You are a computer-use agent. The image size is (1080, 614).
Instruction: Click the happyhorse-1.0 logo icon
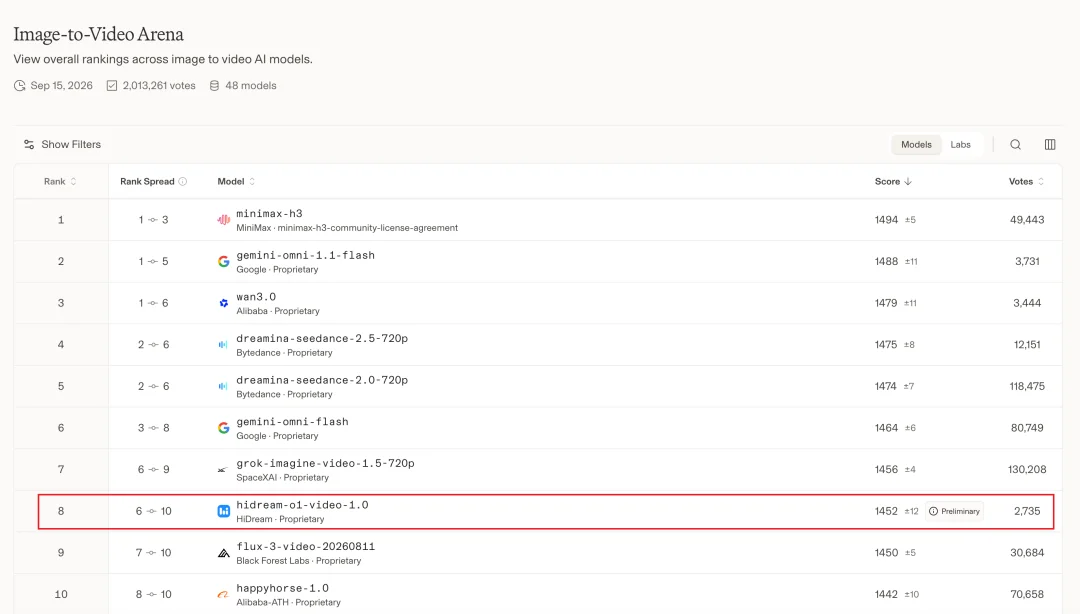222,595
